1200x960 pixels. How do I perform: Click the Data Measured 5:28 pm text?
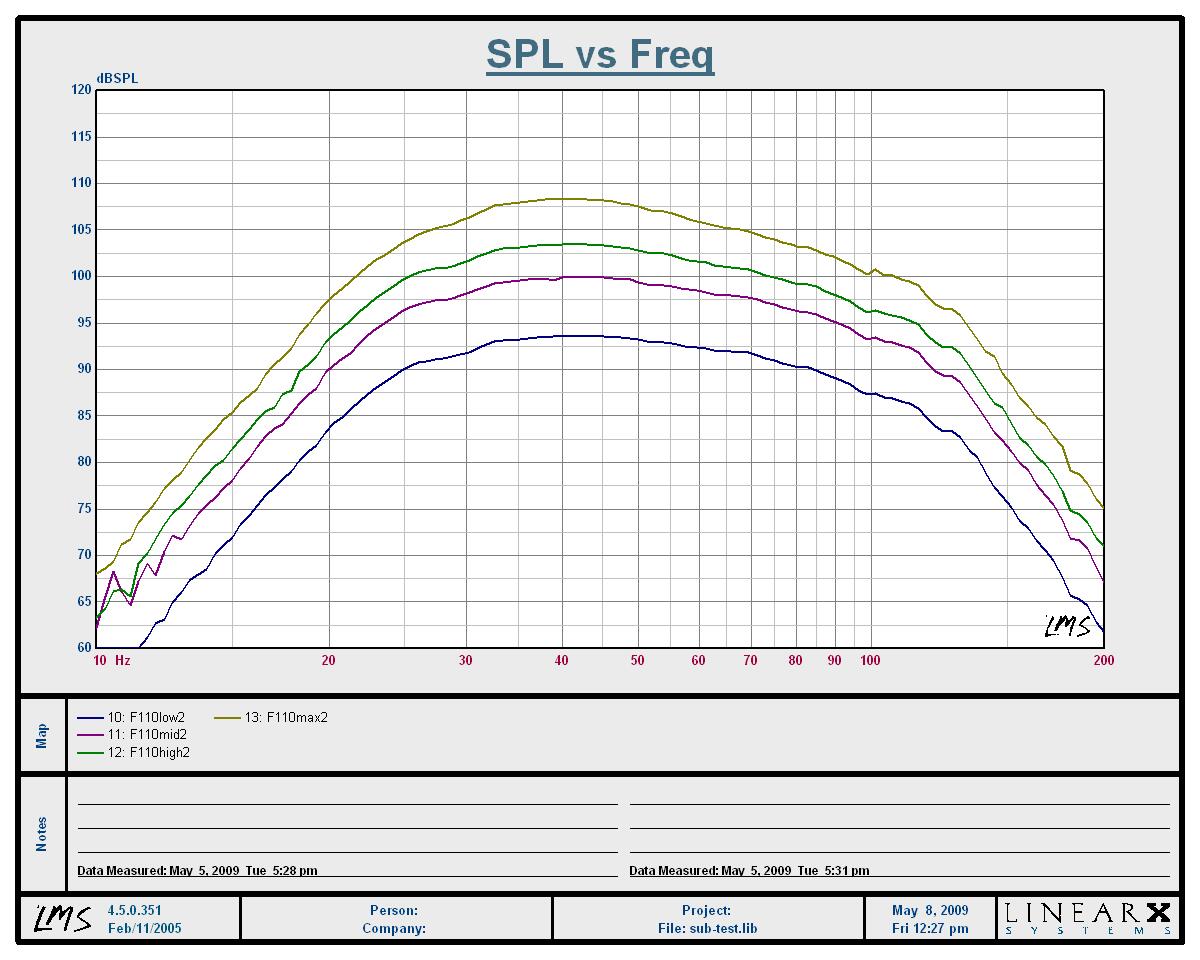coord(198,871)
